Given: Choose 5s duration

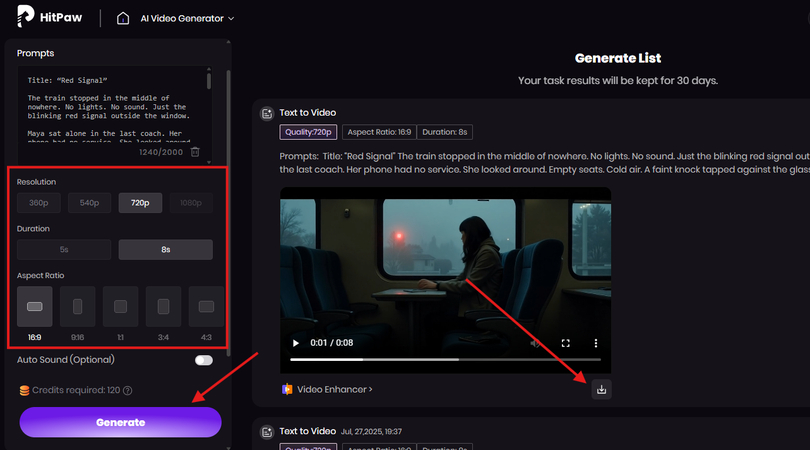Looking at the screenshot, I should pos(64,250).
